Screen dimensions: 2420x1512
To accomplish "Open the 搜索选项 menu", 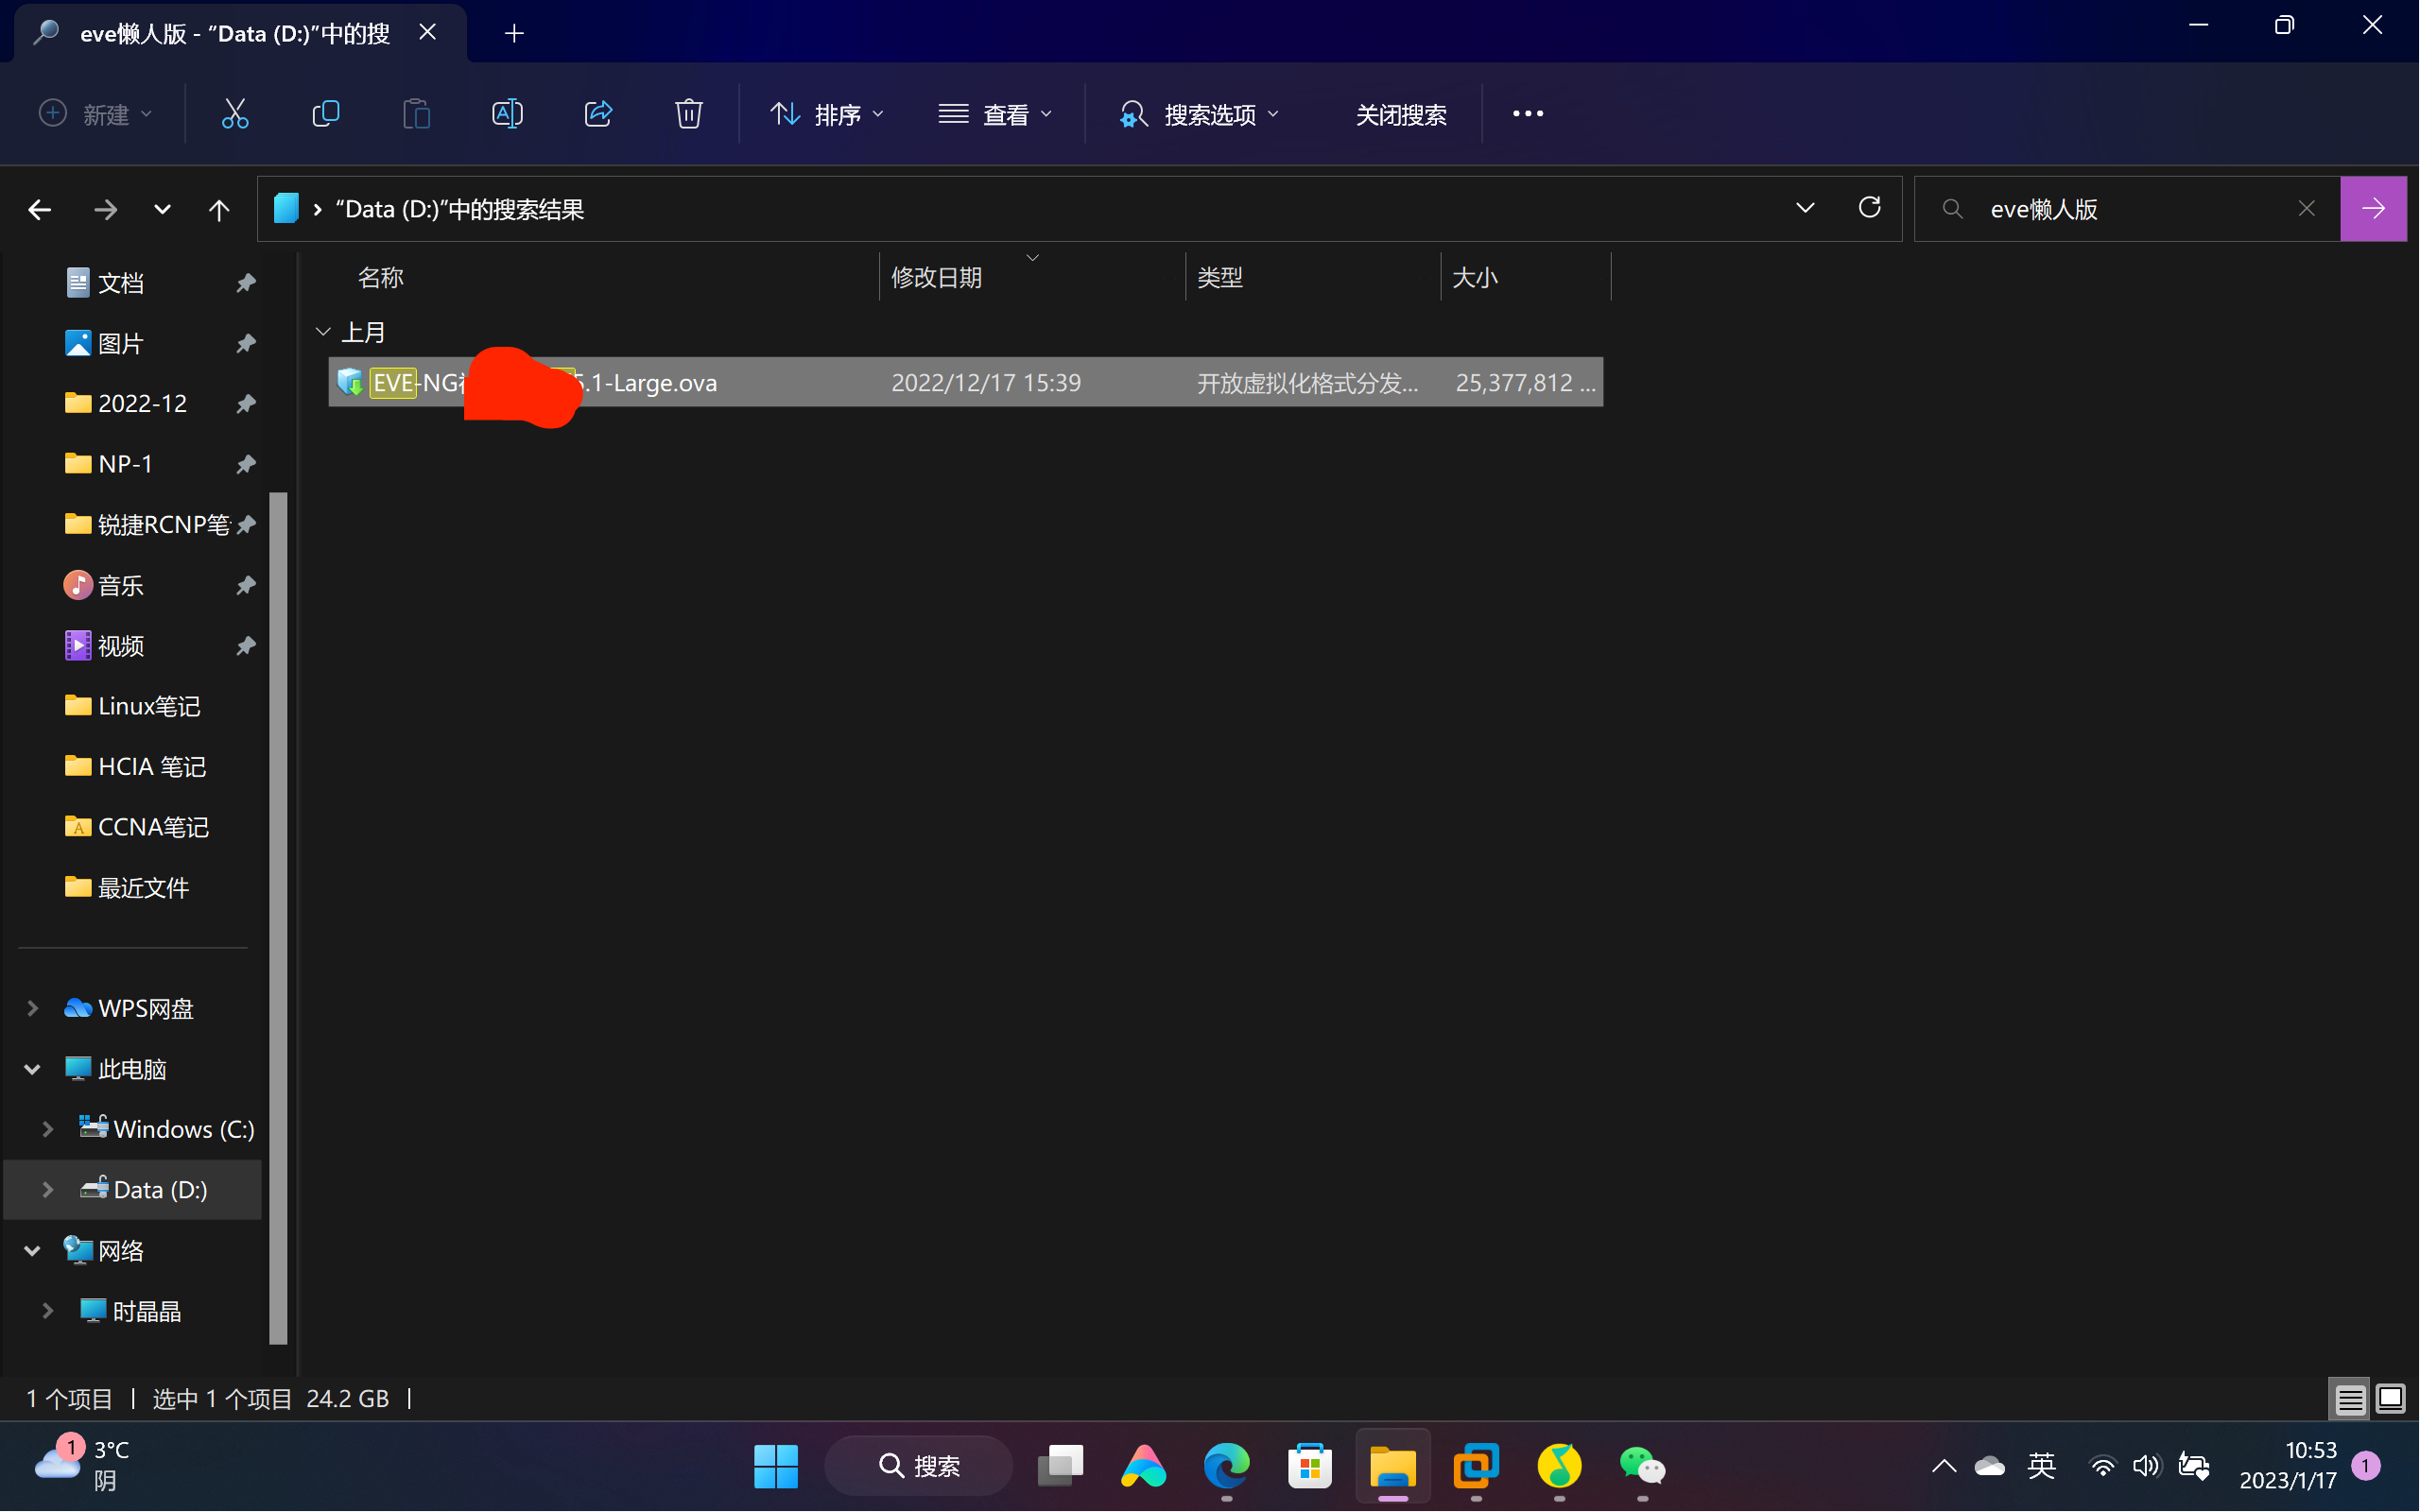I will [1199, 114].
